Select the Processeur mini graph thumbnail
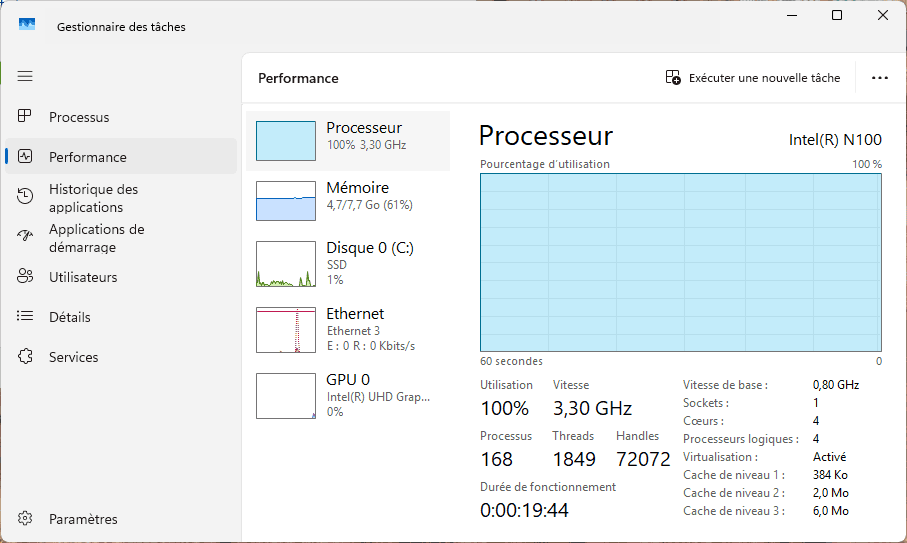This screenshot has width=907, height=543. [x=286, y=141]
